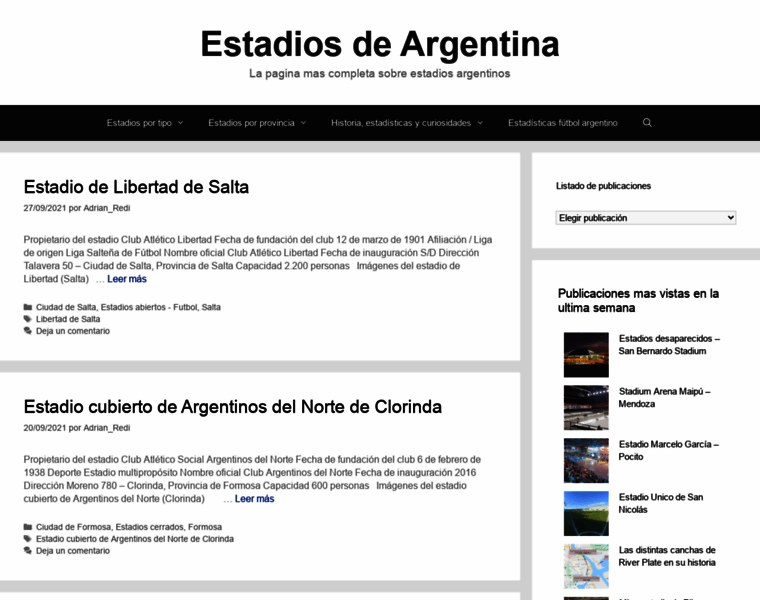
Task: Click comments icon in Libertad de Salta post
Action: click(x=28, y=331)
